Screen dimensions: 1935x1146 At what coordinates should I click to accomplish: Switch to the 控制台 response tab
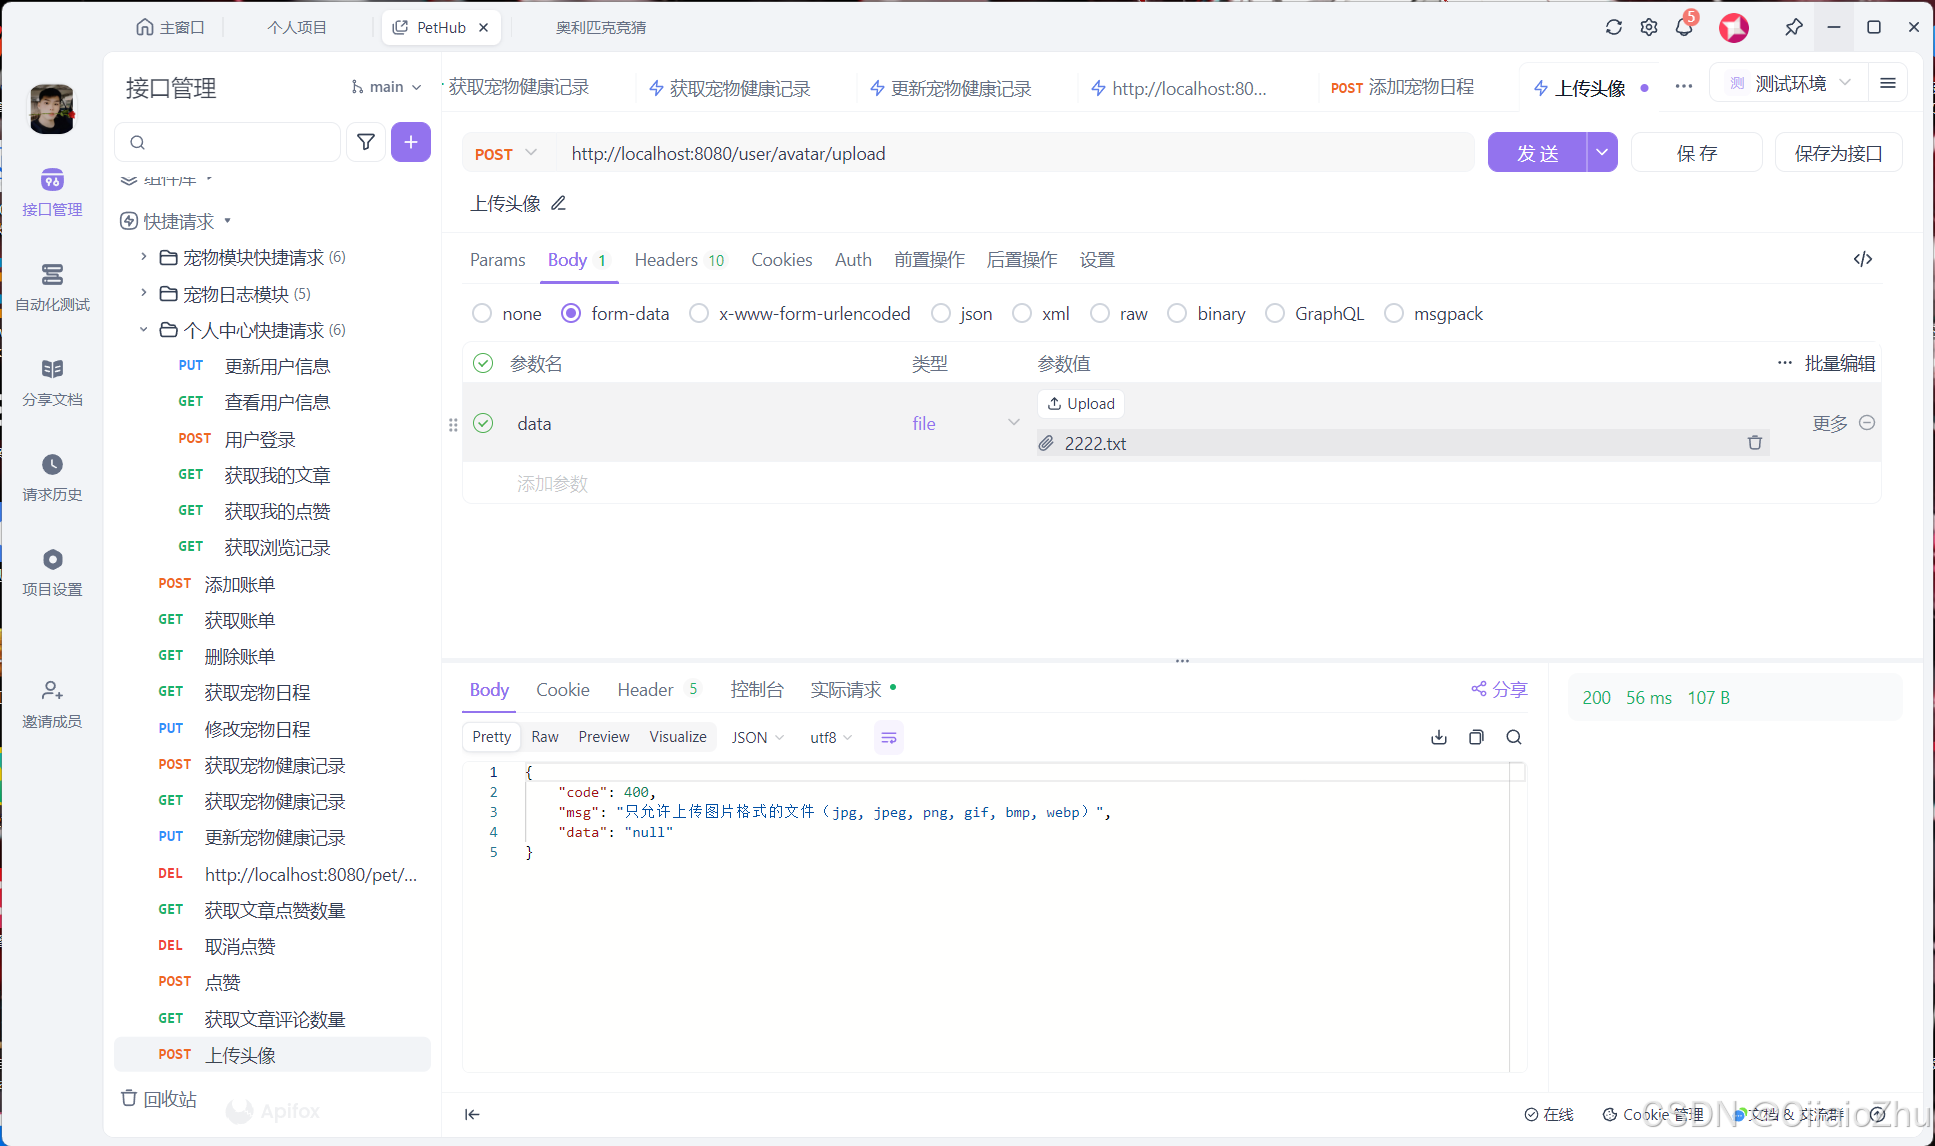pos(757,689)
